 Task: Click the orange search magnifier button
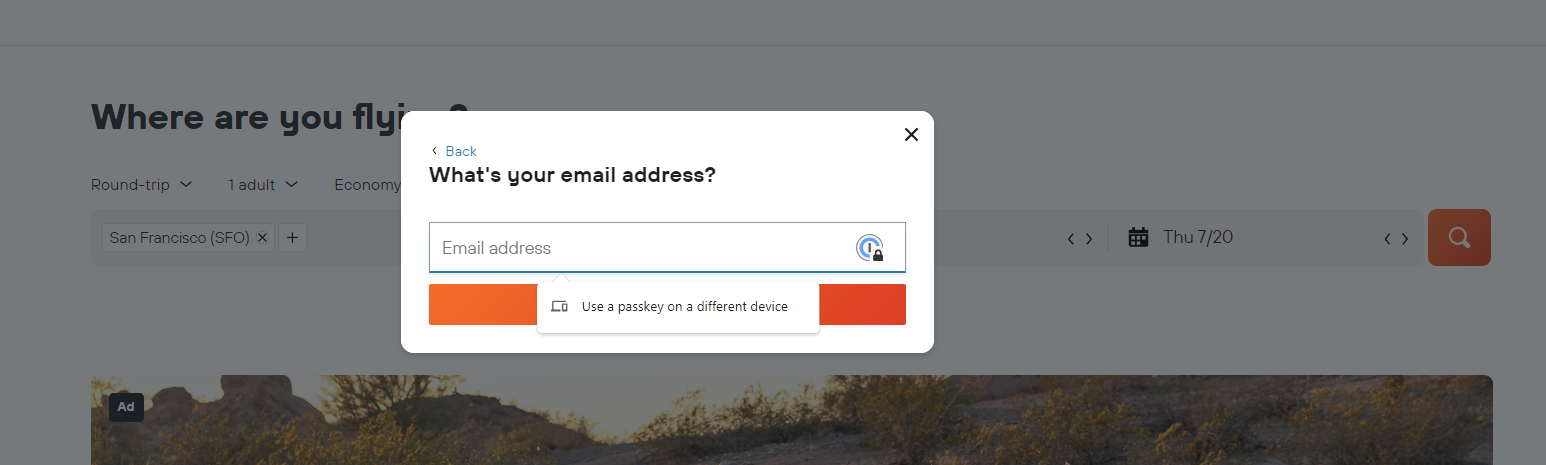[1459, 238]
